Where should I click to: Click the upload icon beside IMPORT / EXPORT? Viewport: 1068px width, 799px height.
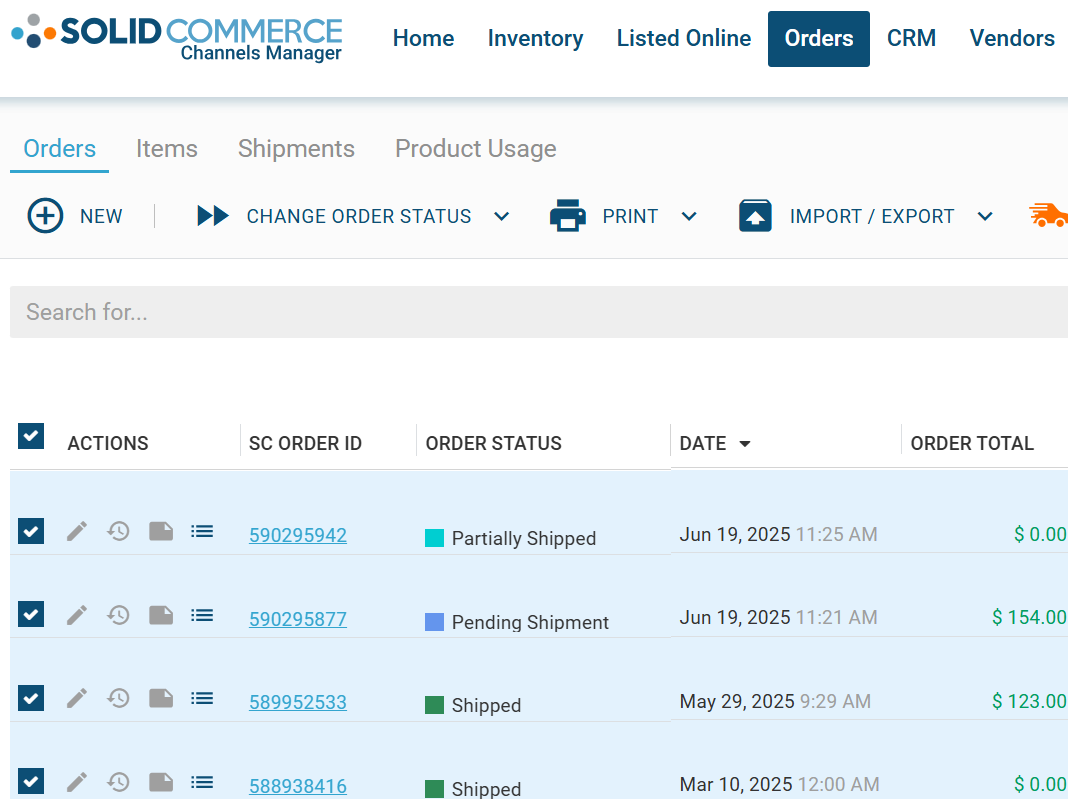(755, 215)
